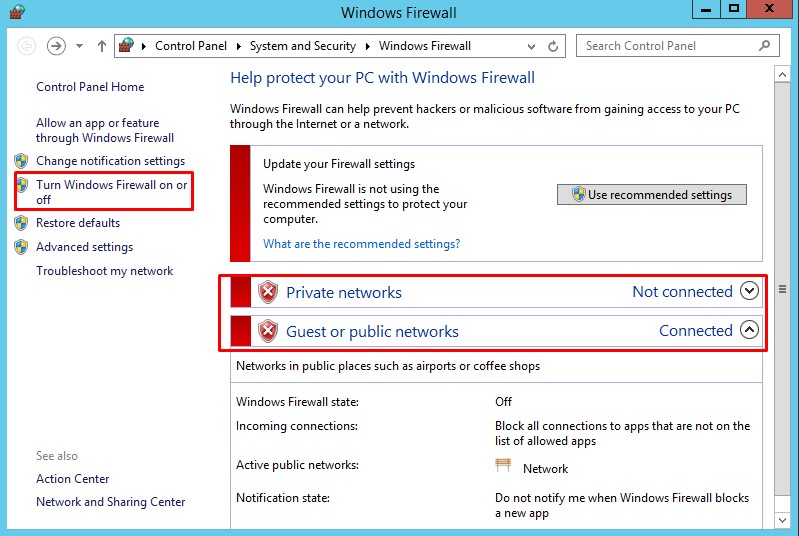This screenshot has width=799, height=536.
Task: Click shield icon beside Turn Windows Firewall on or off
Action: point(21,184)
